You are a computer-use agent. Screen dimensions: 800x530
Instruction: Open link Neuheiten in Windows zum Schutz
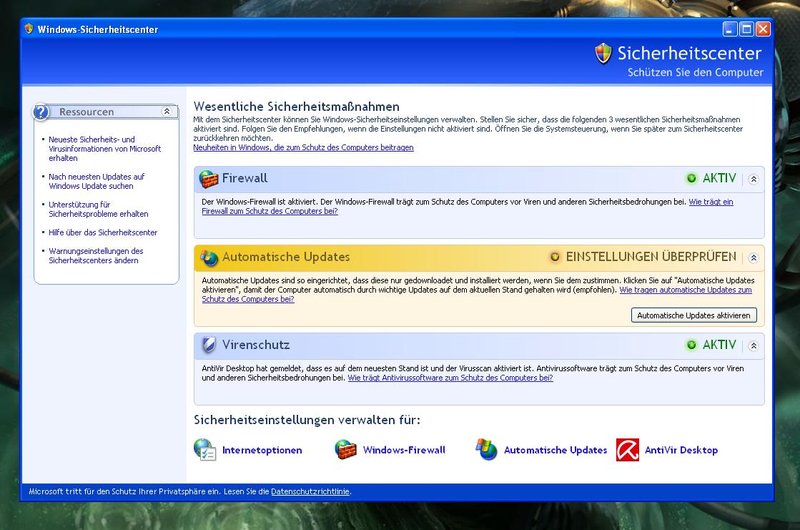pyautogui.click(x=303, y=147)
